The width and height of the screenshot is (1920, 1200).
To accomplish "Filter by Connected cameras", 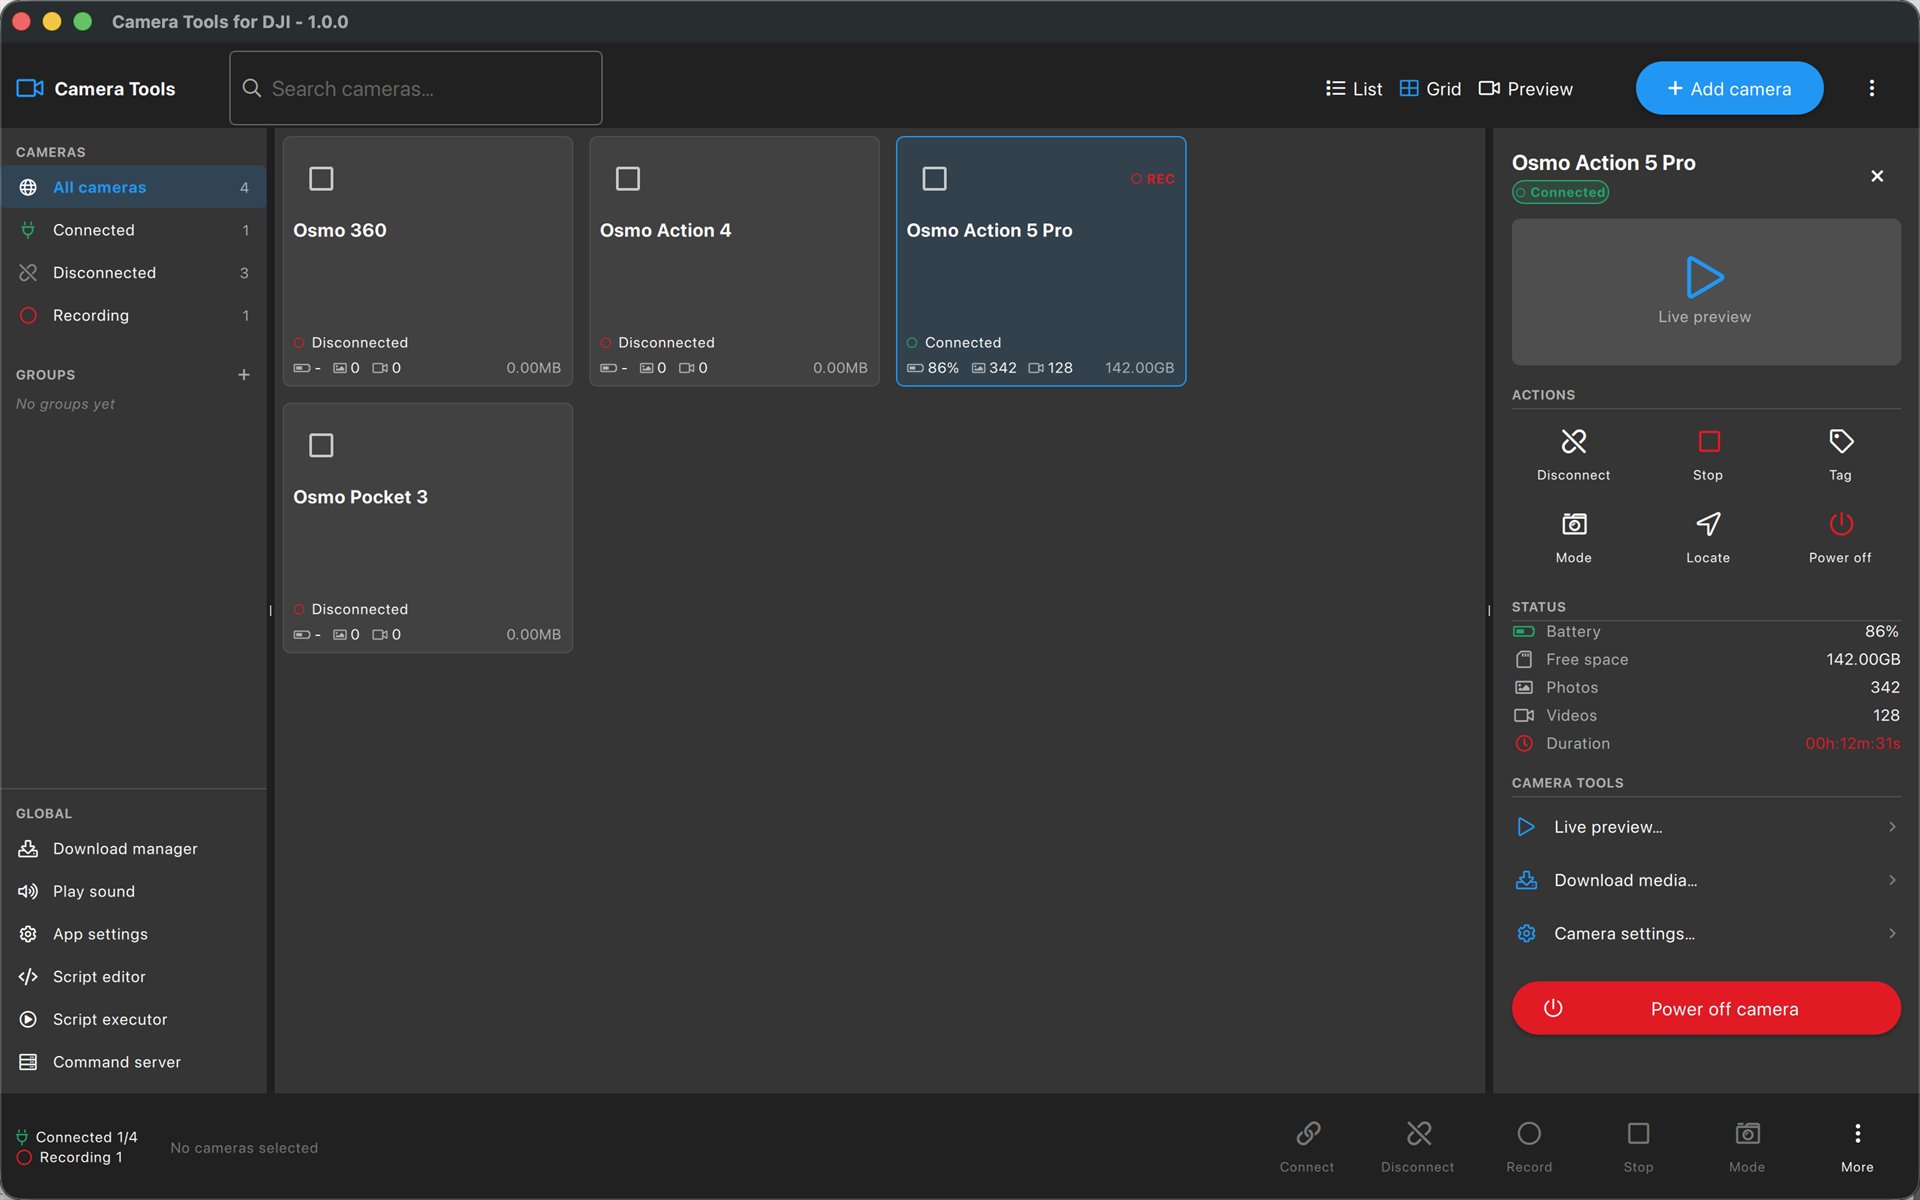I will pos(133,230).
